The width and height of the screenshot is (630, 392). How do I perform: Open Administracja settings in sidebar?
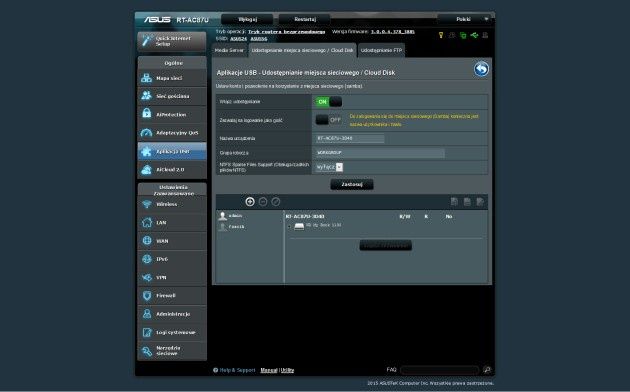tap(172, 314)
